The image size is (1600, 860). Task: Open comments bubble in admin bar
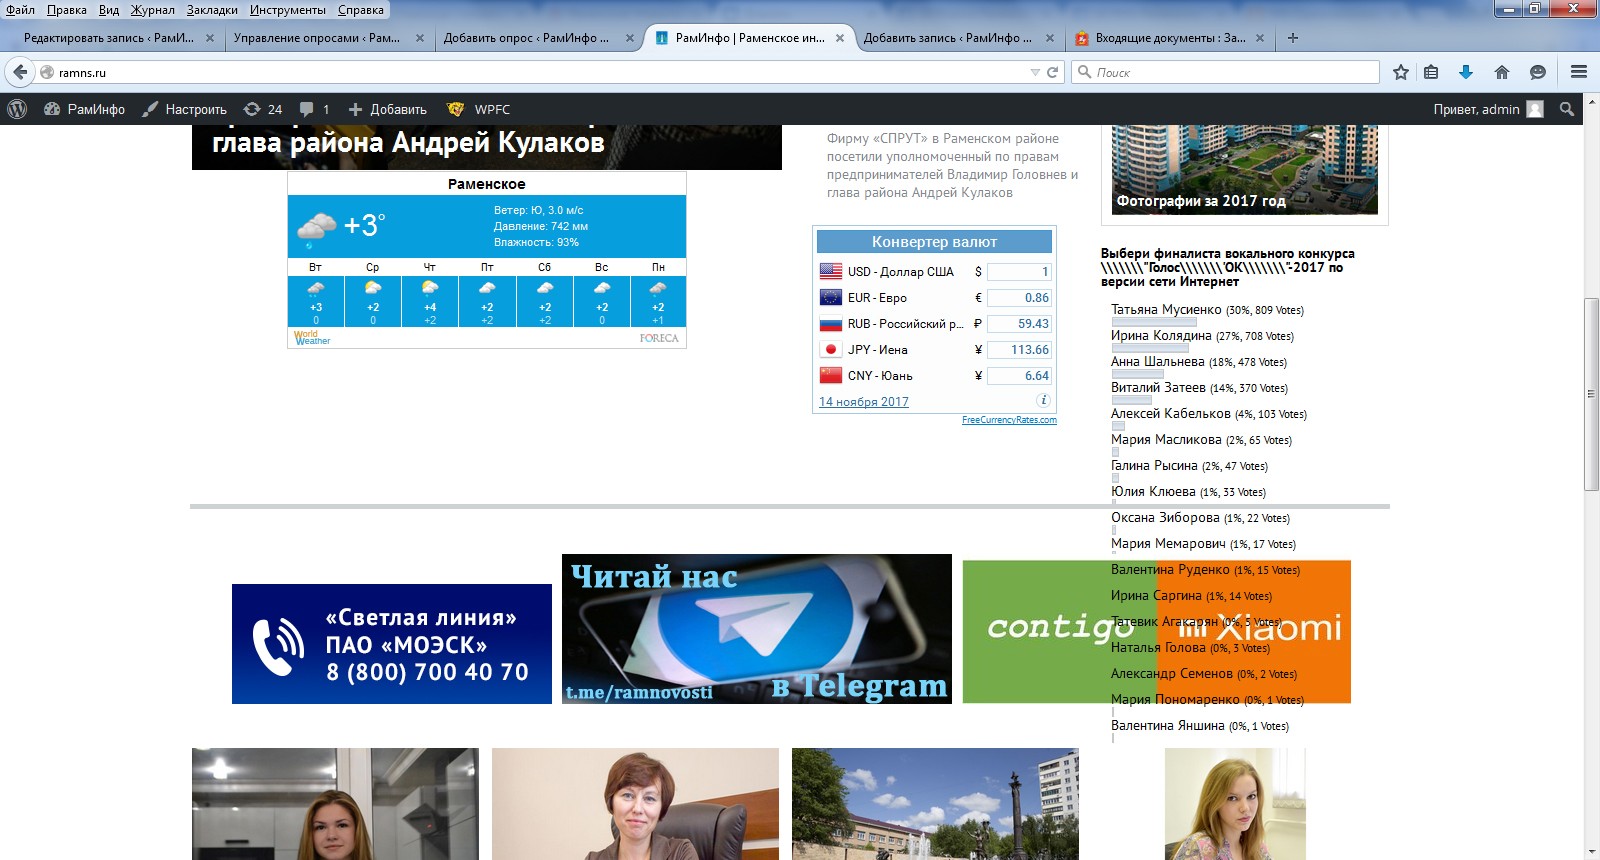tap(314, 109)
